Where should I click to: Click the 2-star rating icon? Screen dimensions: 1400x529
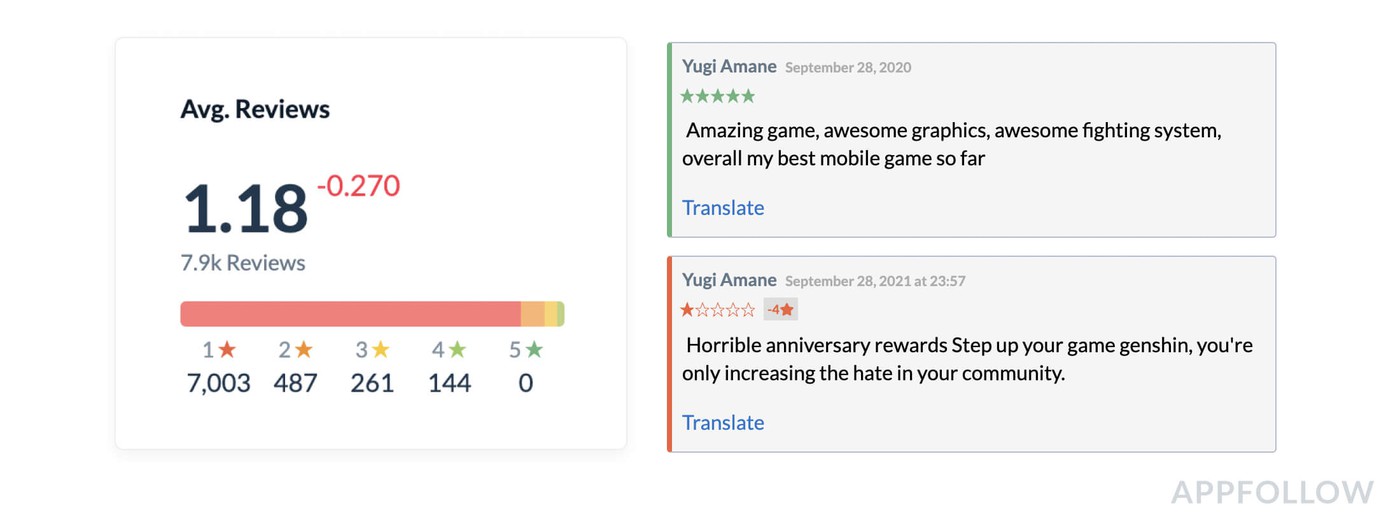(x=304, y=350)
